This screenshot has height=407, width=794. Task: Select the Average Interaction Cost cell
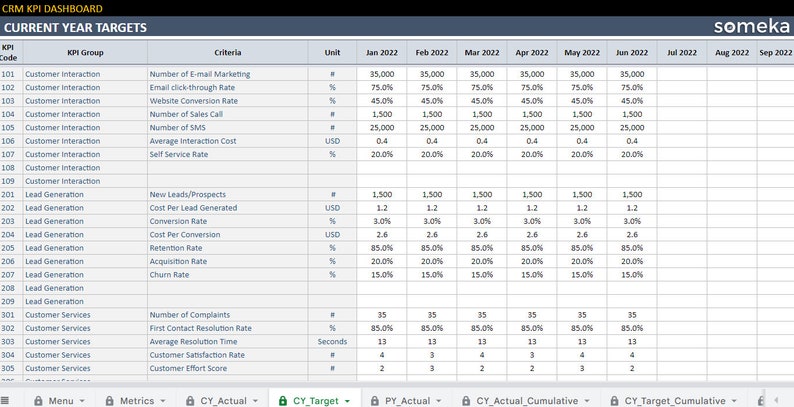coord(227,141)
